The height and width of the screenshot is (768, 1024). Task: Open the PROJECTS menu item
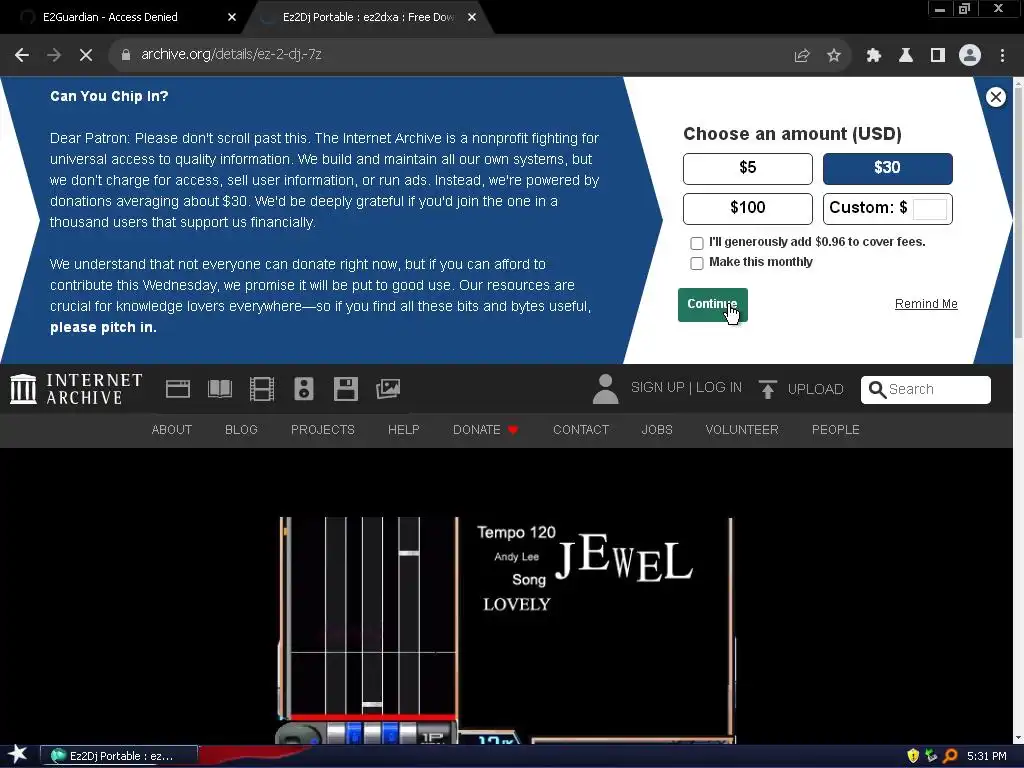coord(323,430)
